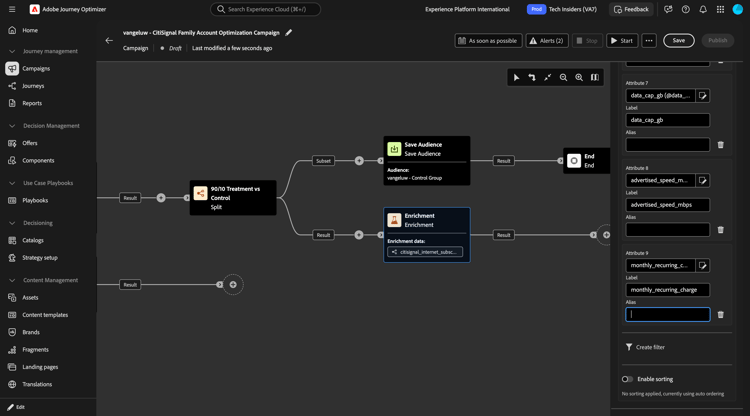Go back with the left arrow

point(109,41)
